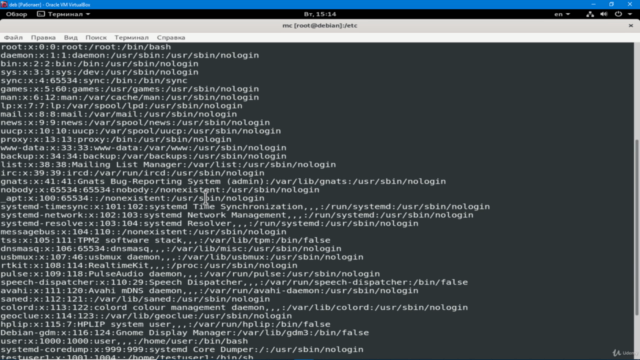Click the man:x:6:12 line
Screen dimensions: 640x360
point(130,97)
